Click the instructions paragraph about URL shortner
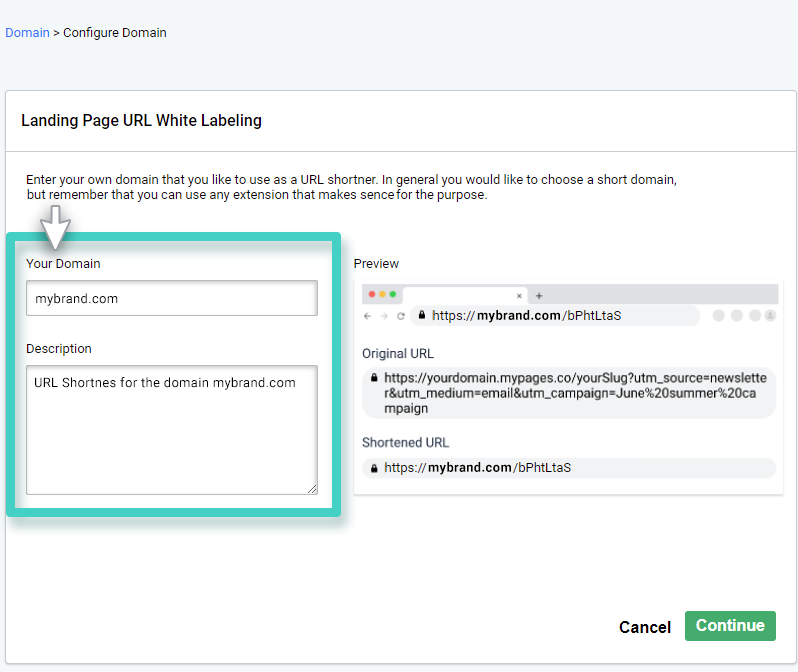 pos(352,187)
